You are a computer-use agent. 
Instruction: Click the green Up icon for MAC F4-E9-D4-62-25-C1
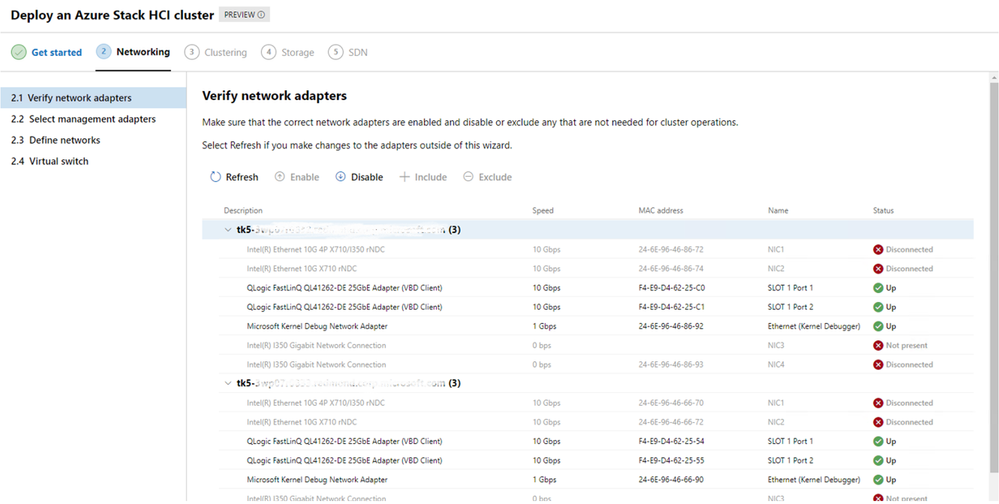[x=878, y=306]
